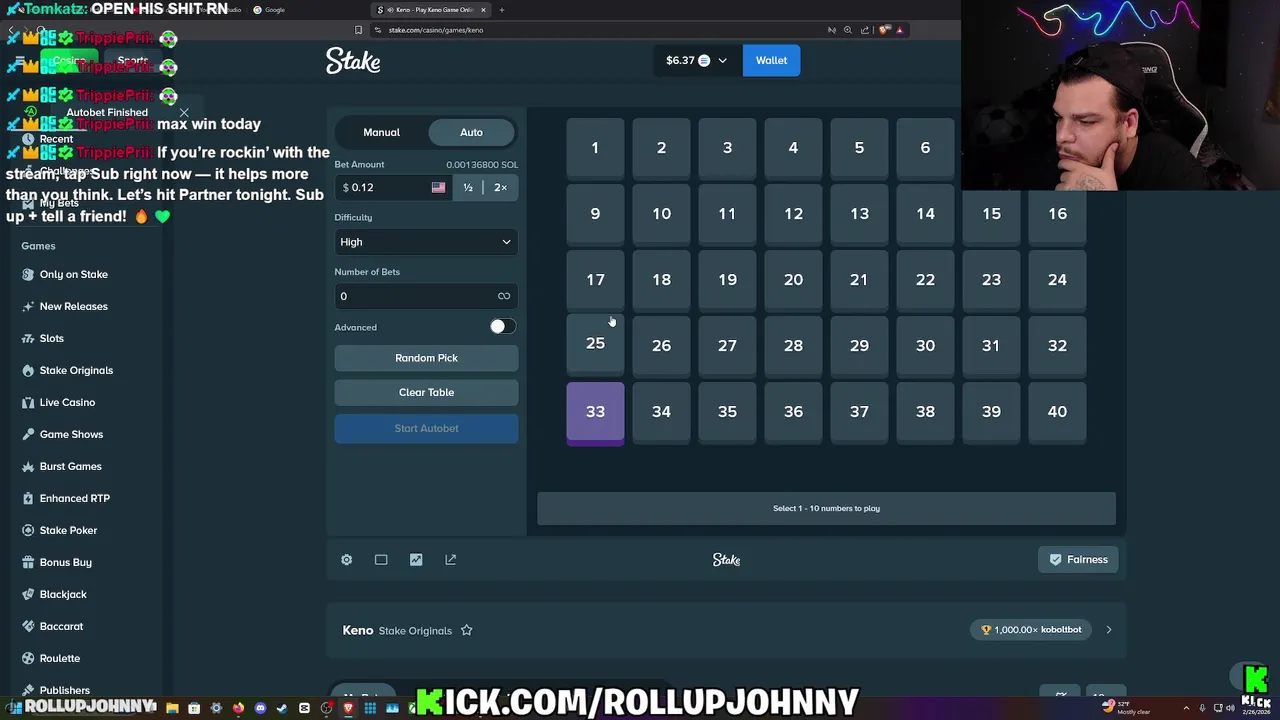The height and width of the screenshot is (720, 1280).
Task: Select Keno tile number 12
Action: pos(793,214)
